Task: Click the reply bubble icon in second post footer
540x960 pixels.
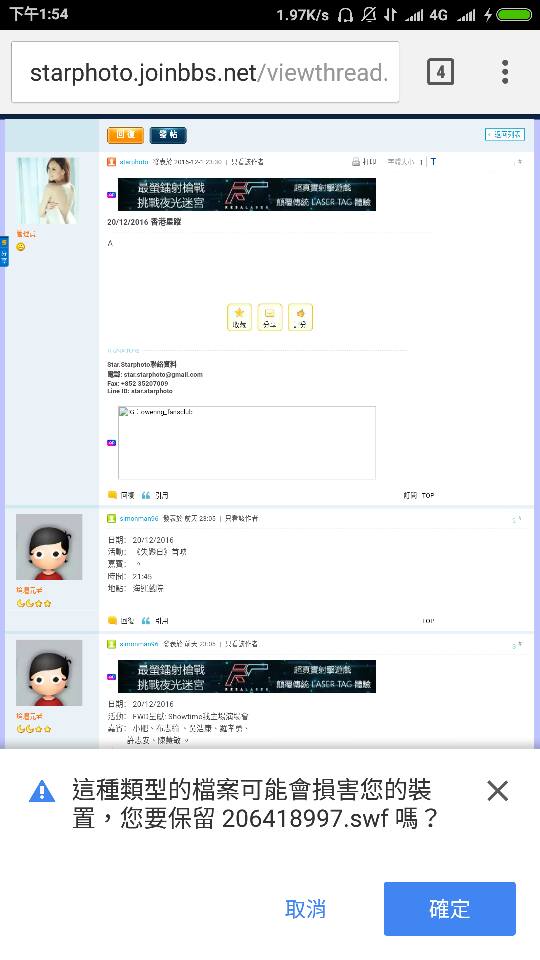Action: click(x=112, y=620)
